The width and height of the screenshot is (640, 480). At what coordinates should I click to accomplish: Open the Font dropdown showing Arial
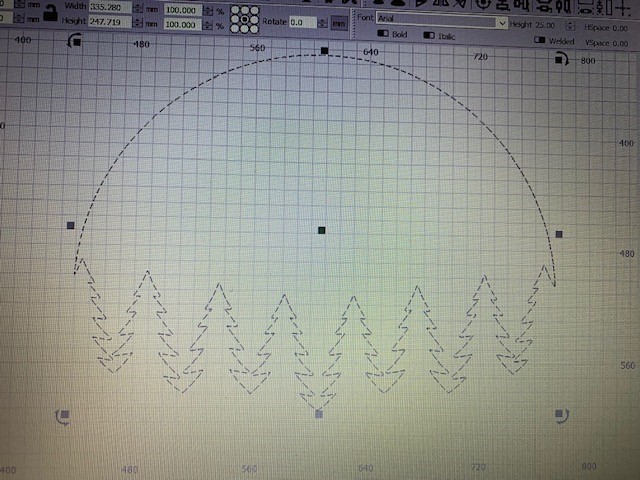click(x=441, y=20)
